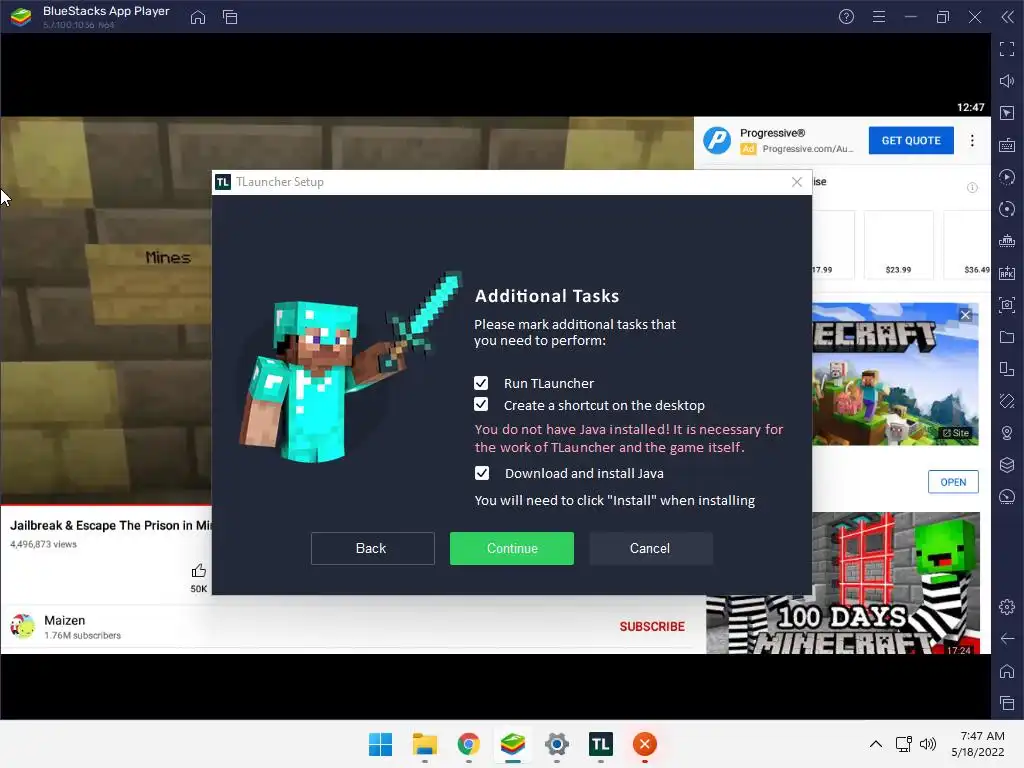Open File Explorer from taskbar
The image size is (1024, 768).
pyautogui.click(x=424, y=744)
